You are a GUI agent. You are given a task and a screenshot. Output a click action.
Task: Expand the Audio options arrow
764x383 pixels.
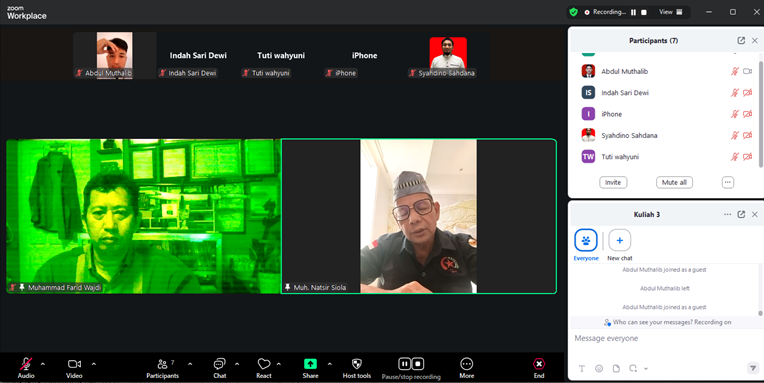pyautogui.click(x=42, y=364)
